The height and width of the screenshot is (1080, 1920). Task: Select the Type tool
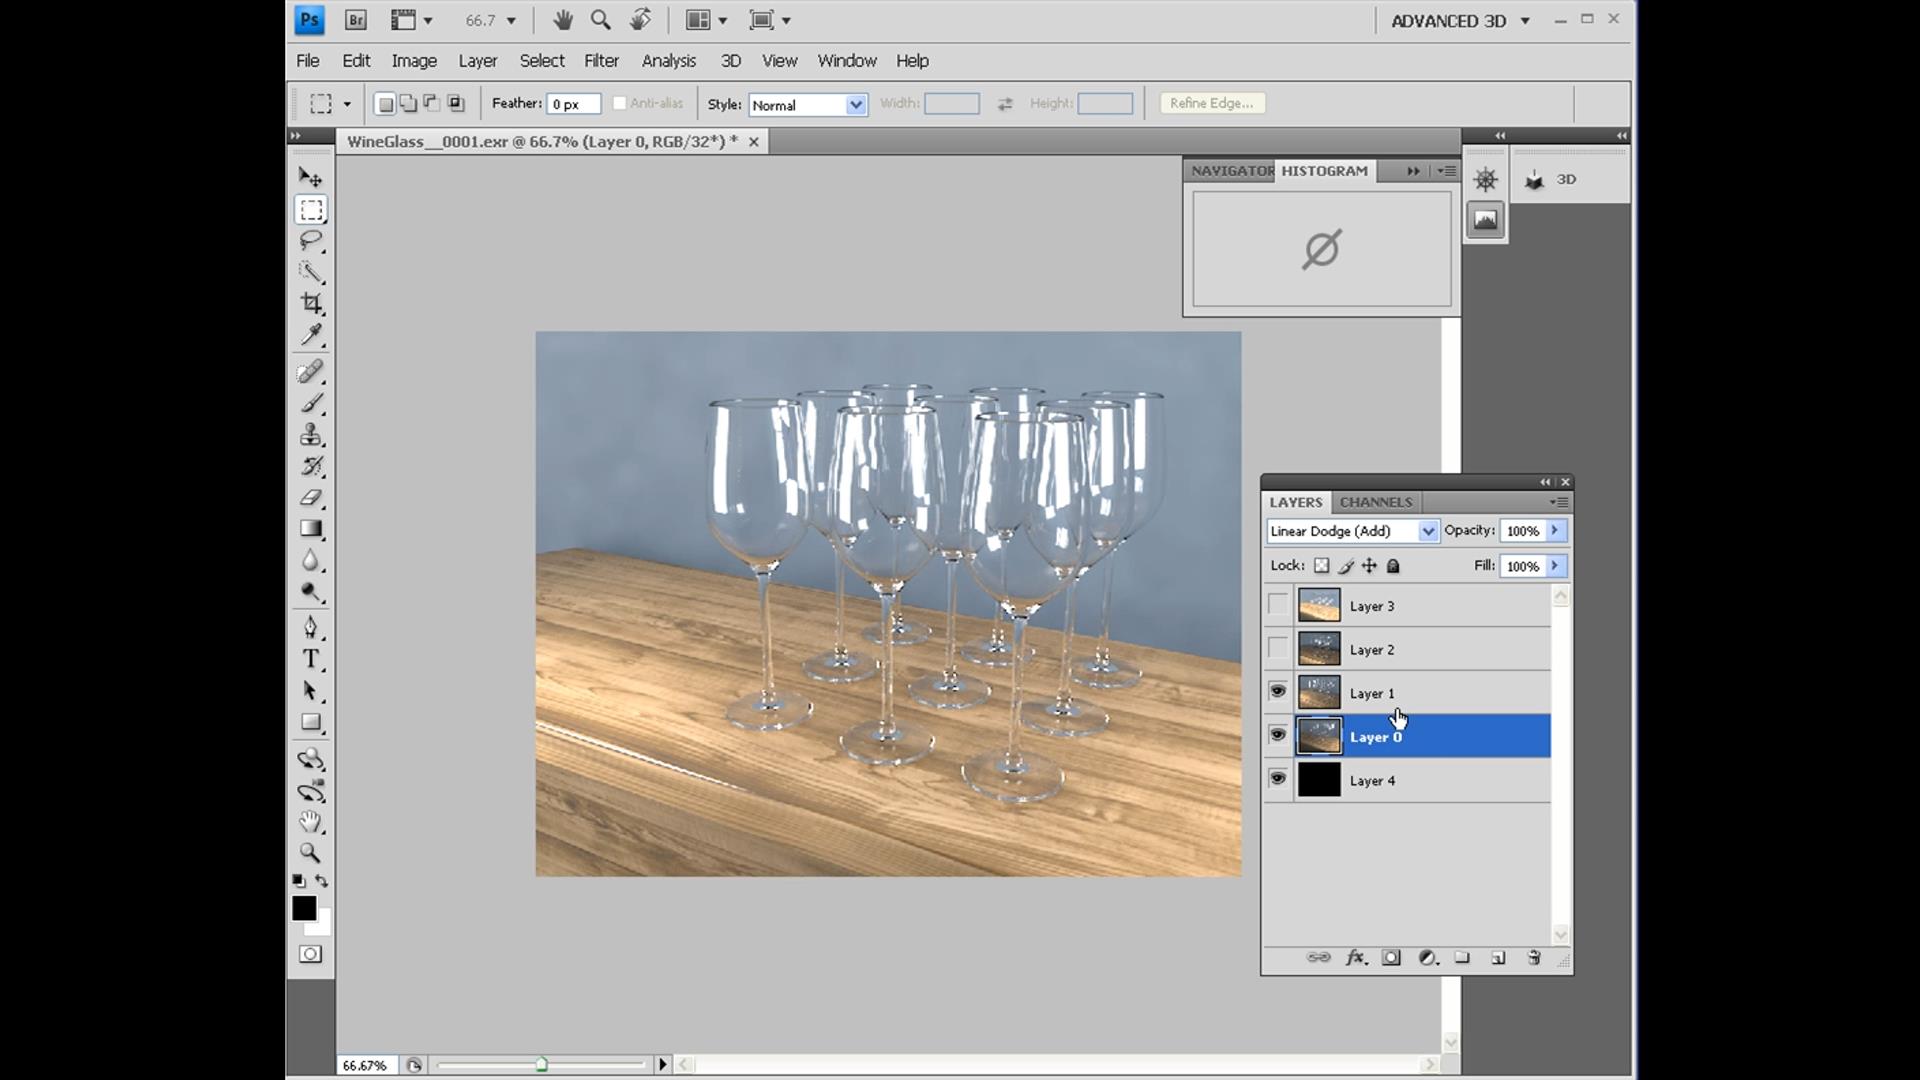(311, 659)
